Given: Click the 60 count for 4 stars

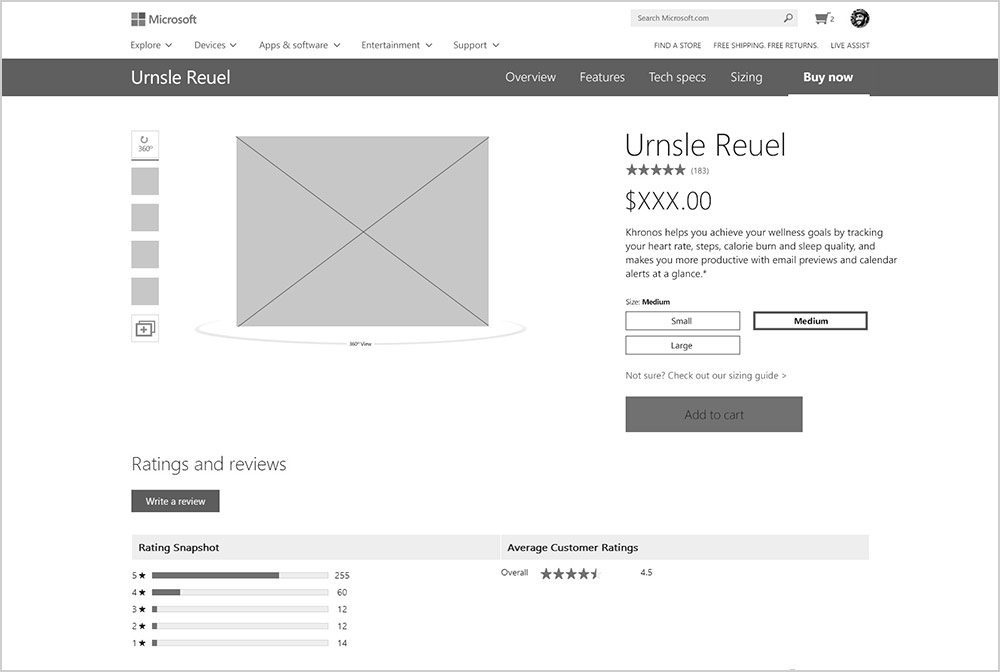Looking at the screenshot, I should 342,592.
